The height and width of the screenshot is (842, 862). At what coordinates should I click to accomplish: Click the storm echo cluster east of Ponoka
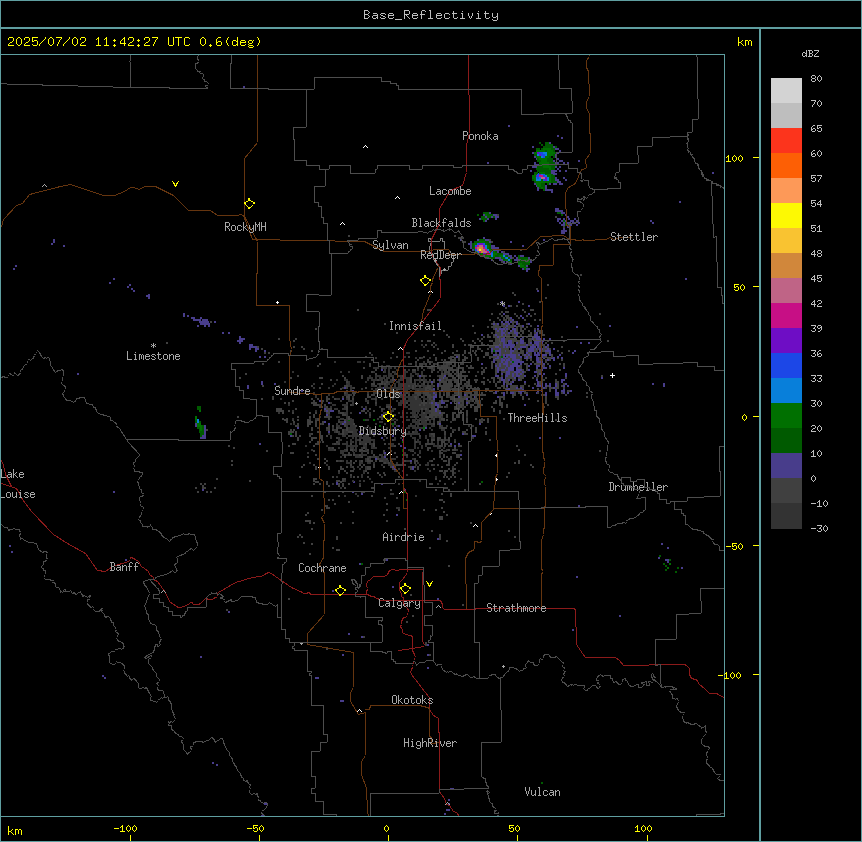click(x=544, y=167)
